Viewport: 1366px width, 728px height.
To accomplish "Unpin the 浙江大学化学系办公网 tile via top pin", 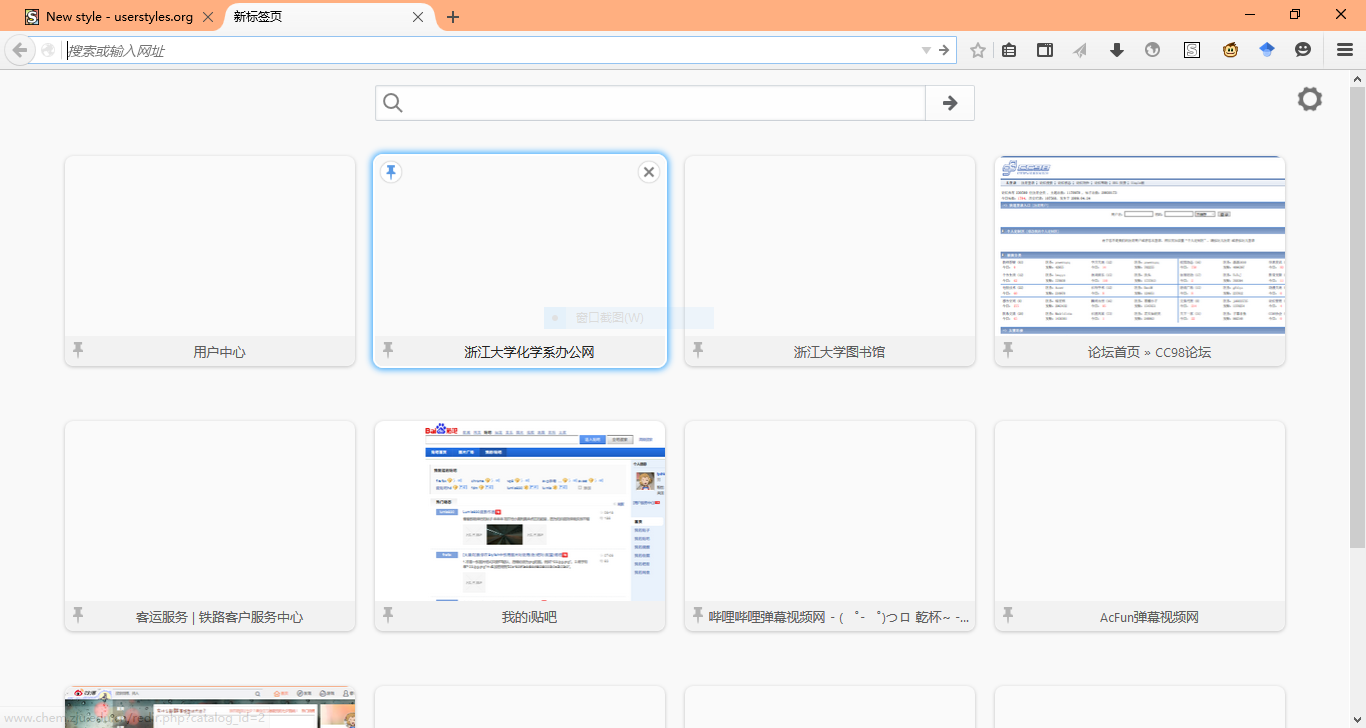I will [391, 172].
